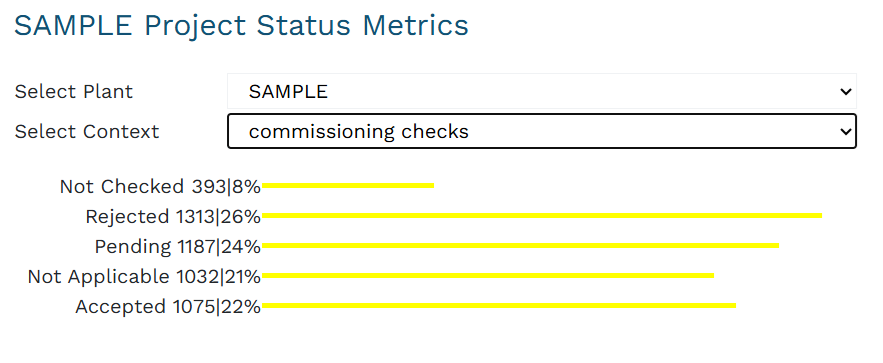
Task: Click the Select Context field label
Action: coord(87,132)
